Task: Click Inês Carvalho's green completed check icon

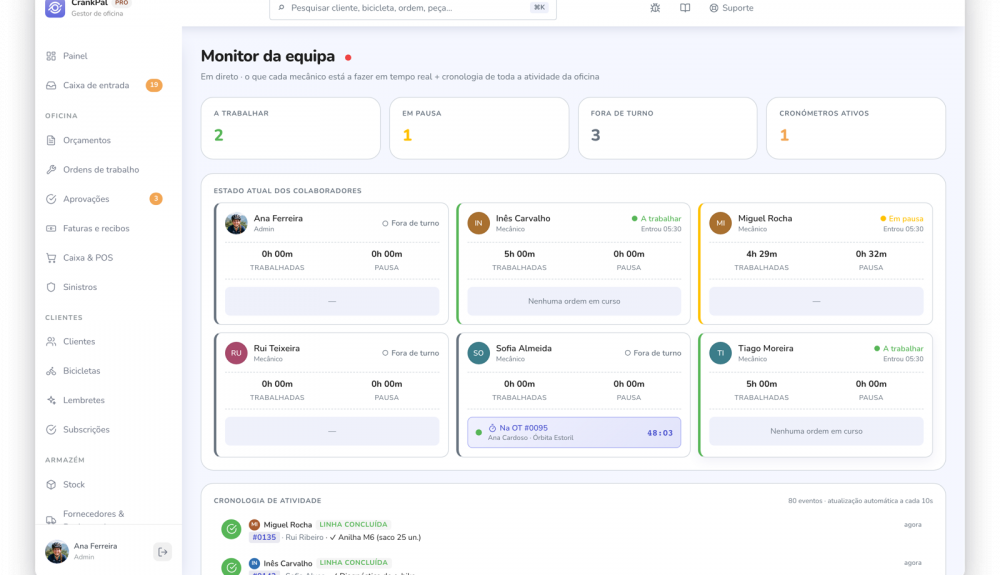Action: pyautogui.click(x=231, y=566)
